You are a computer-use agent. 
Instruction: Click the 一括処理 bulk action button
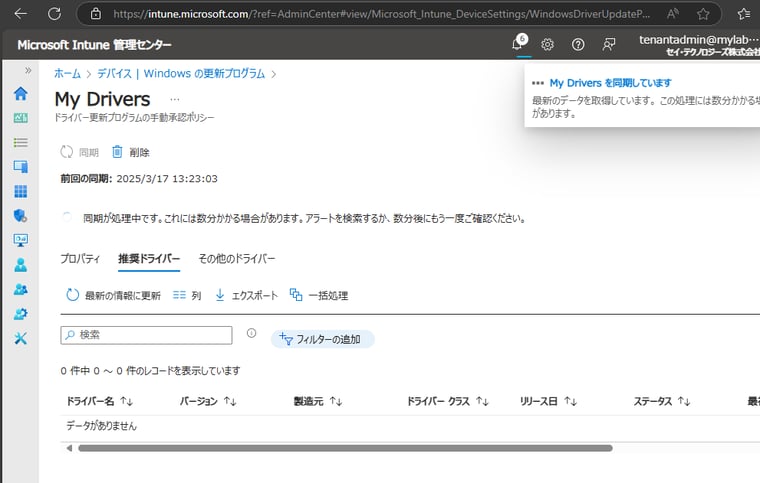[x=318, y=295]
